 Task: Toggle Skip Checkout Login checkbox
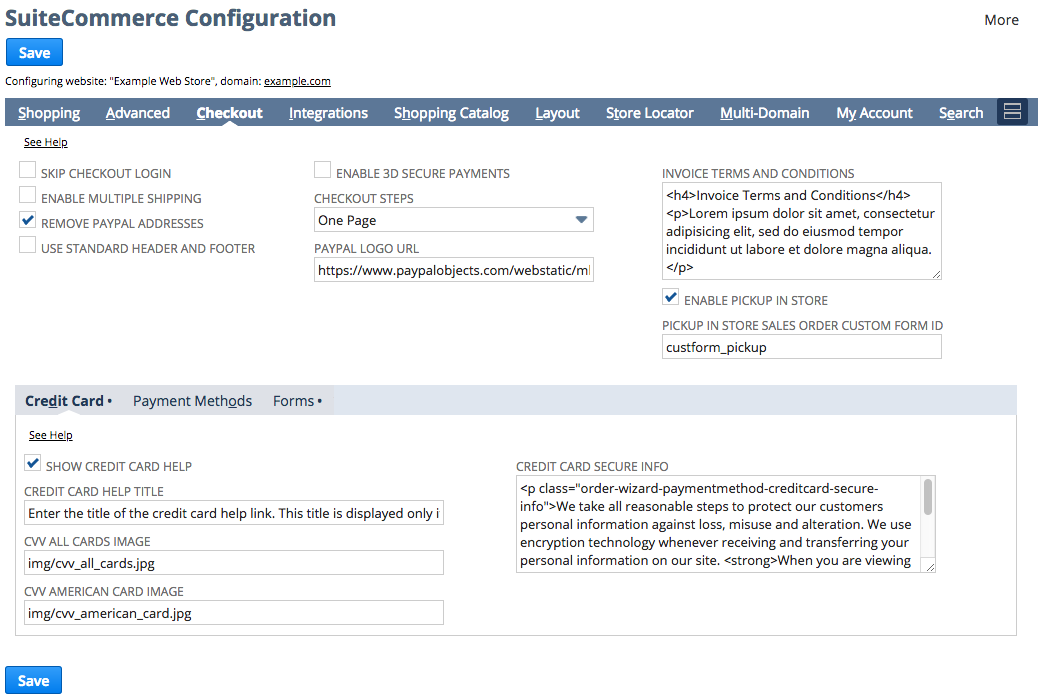click(x=27, y=170)
